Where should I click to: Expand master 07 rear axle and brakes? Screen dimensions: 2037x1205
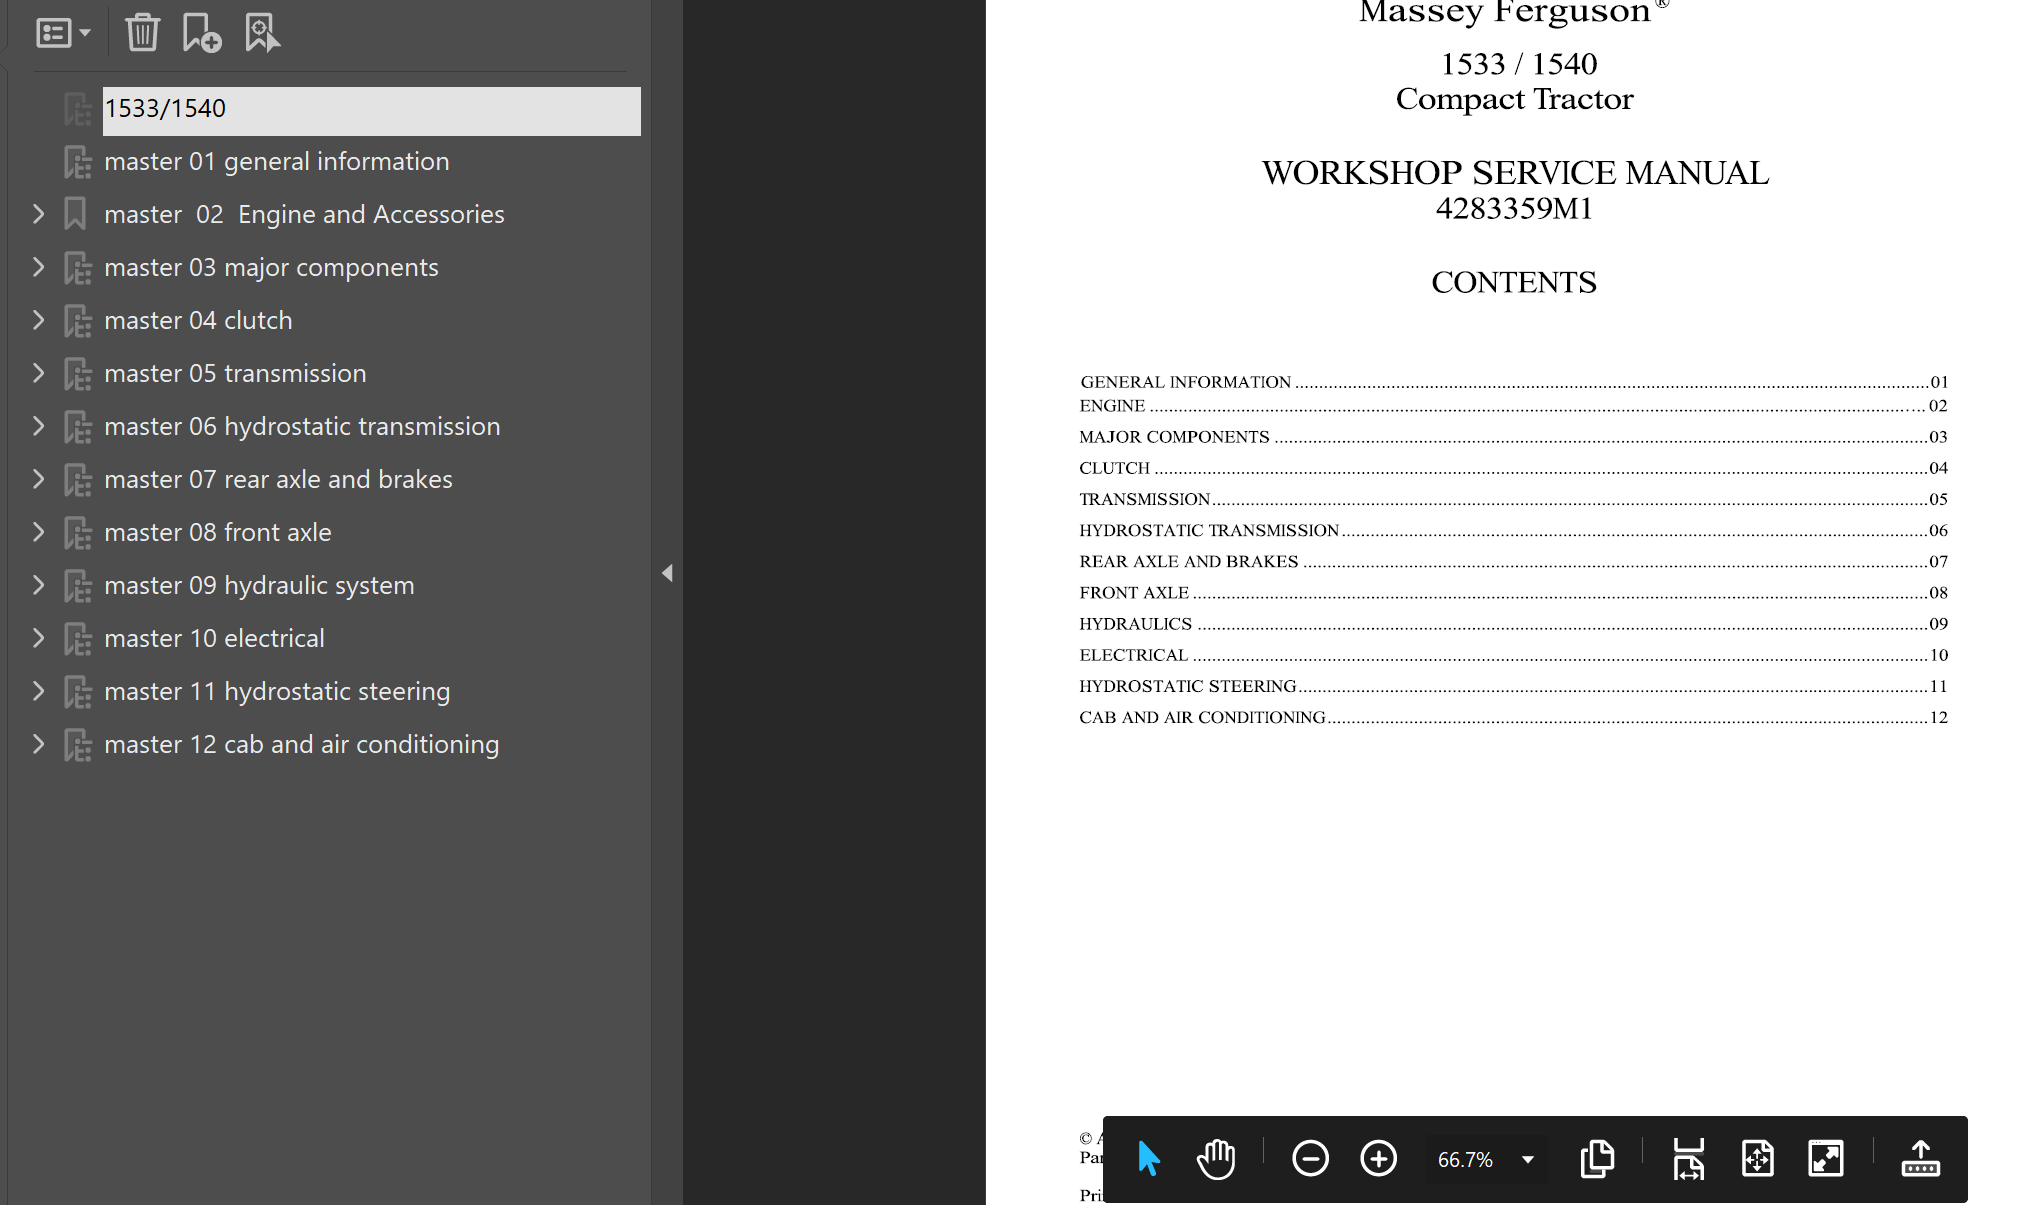(38, 479)
